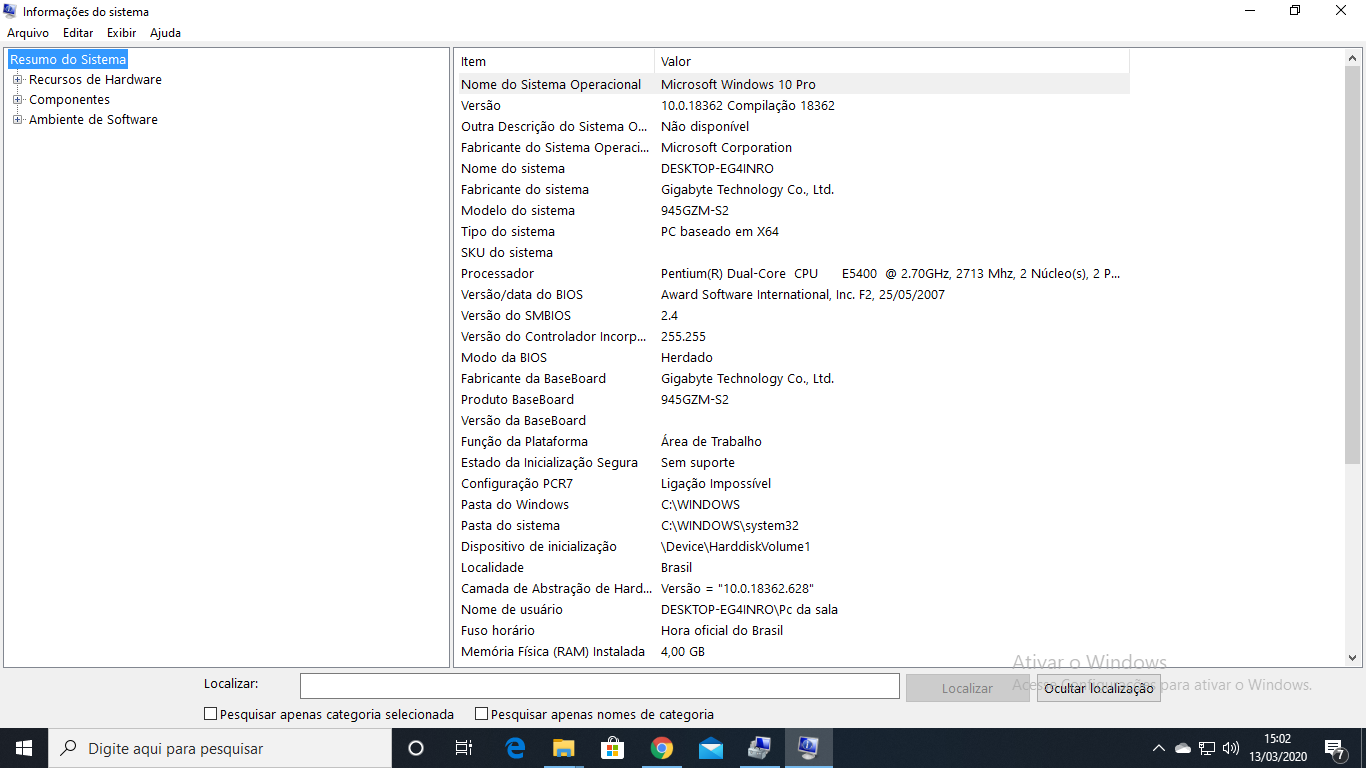Click Ocultar localização button
The width and height of the screenshot is (1366, 768).
coord(1098,688)
